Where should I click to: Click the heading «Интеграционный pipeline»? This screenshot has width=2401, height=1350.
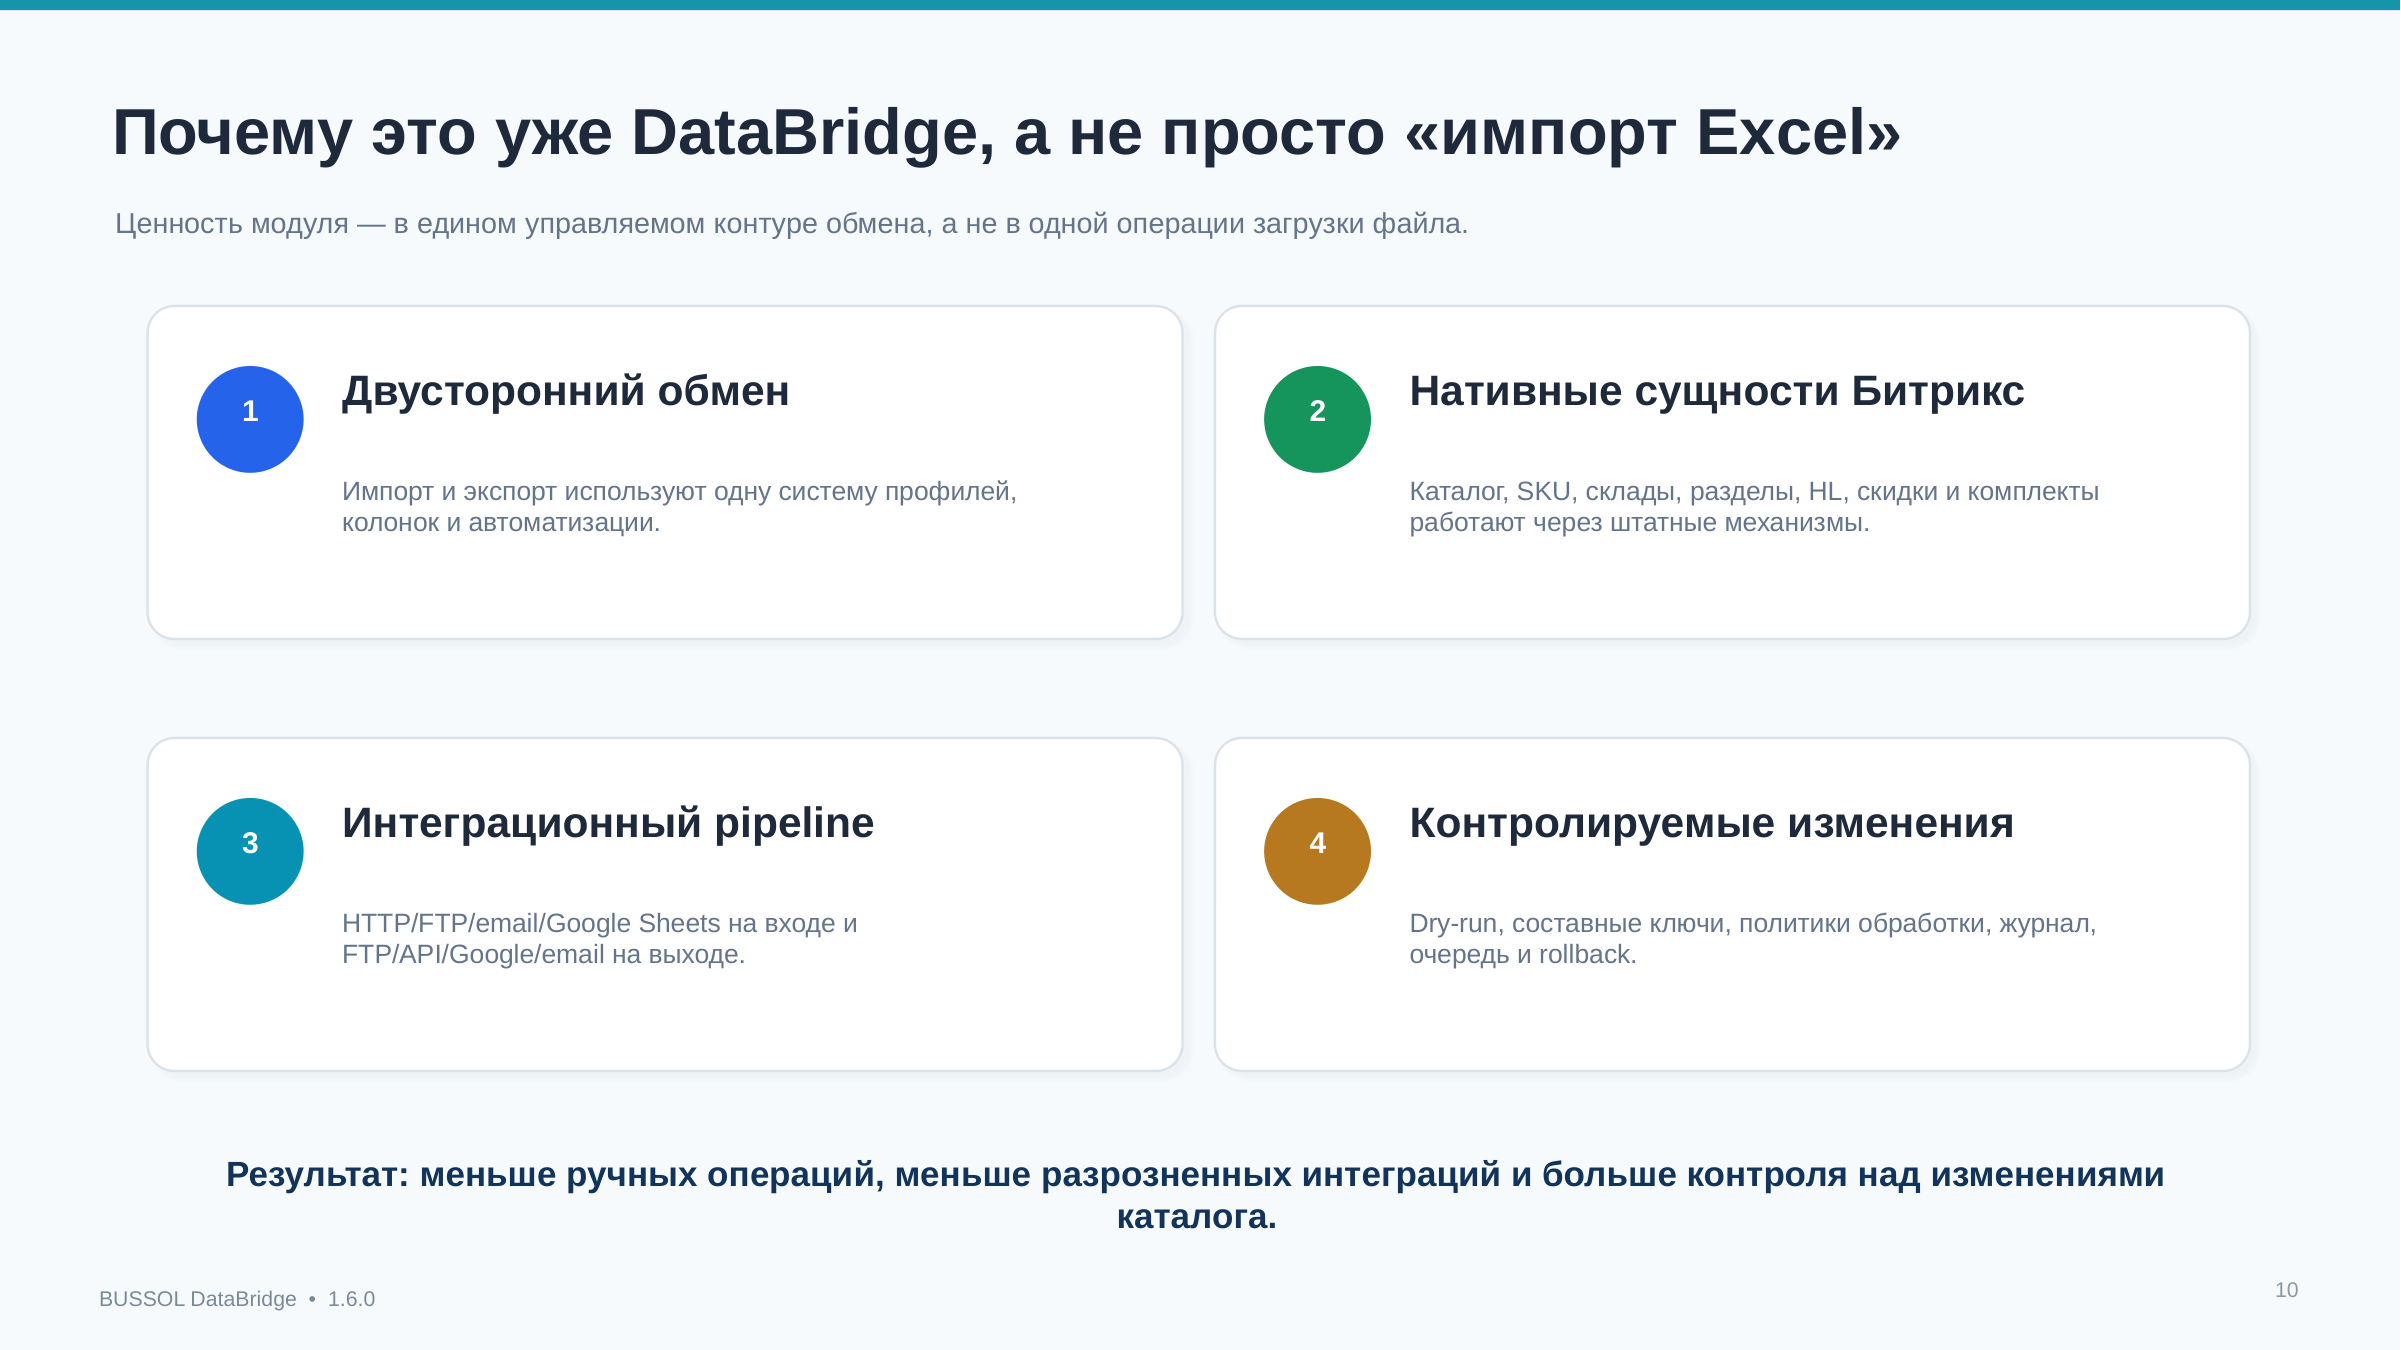tap(607, 824)
